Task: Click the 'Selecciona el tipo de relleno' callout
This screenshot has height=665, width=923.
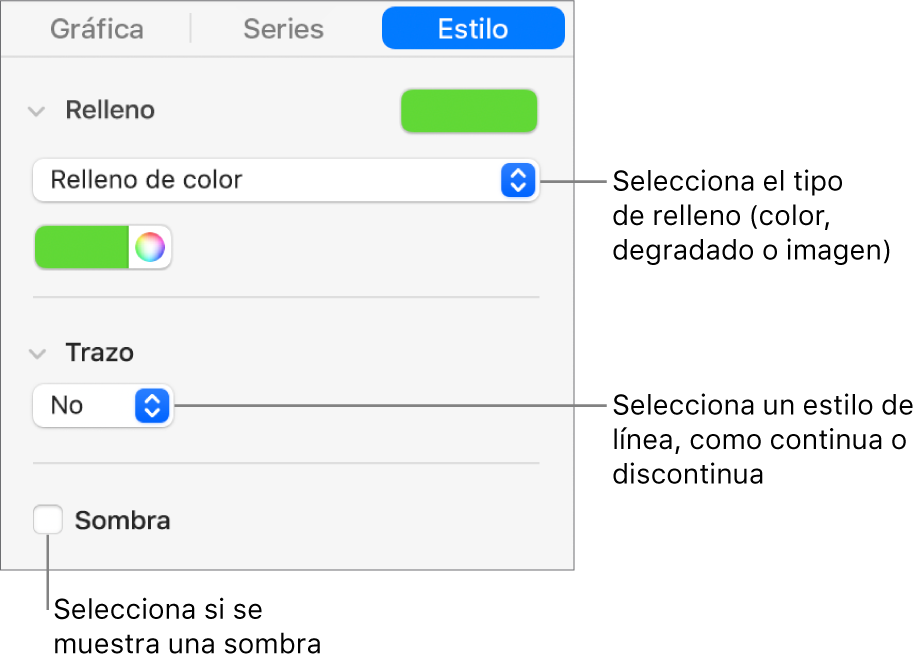Action: (750, 217)
